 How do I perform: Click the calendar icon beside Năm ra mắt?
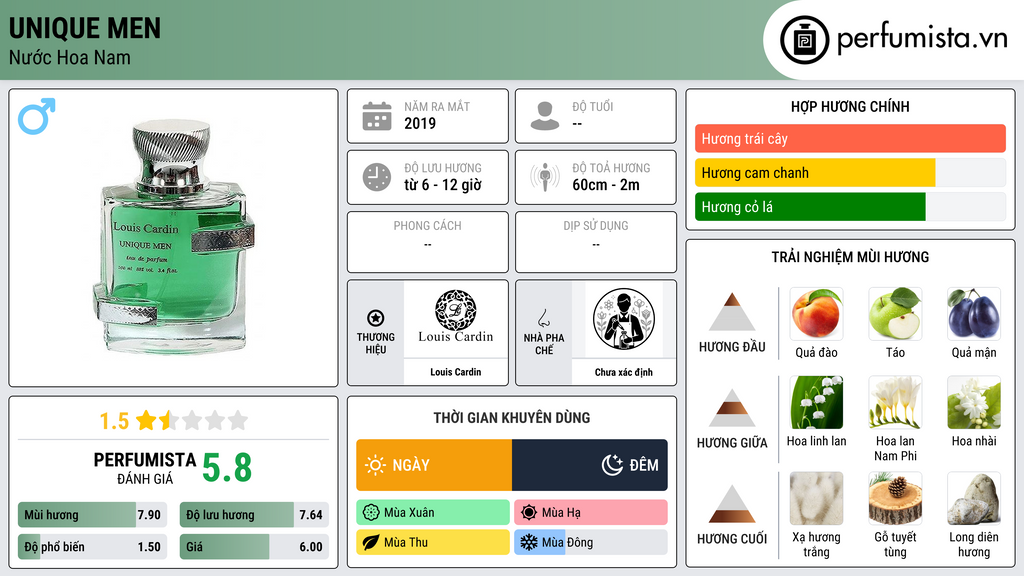point(377,116)
